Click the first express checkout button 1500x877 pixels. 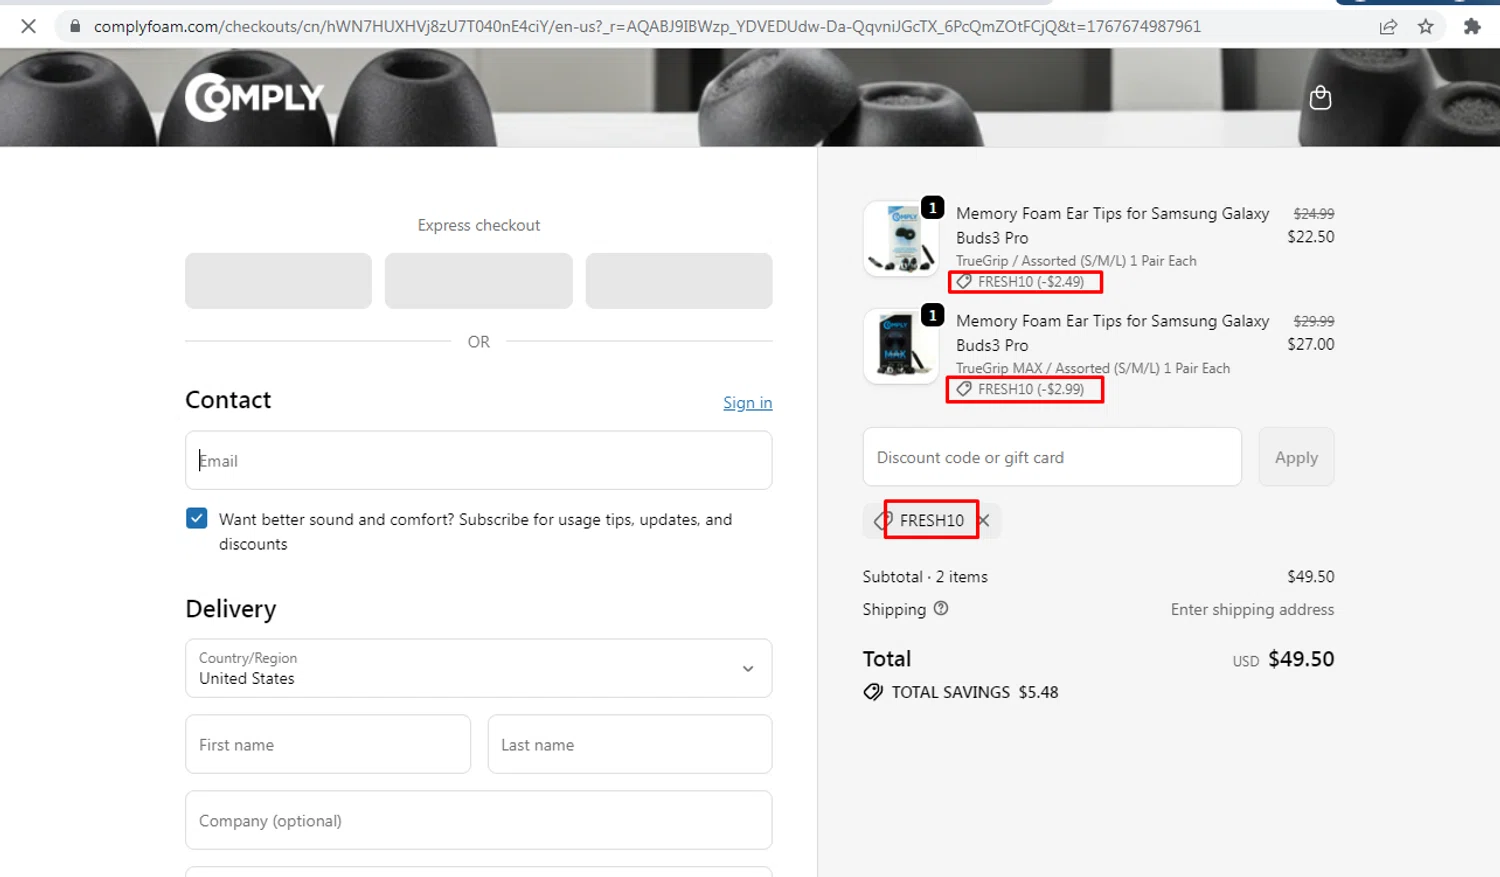[x=278, y=281]
